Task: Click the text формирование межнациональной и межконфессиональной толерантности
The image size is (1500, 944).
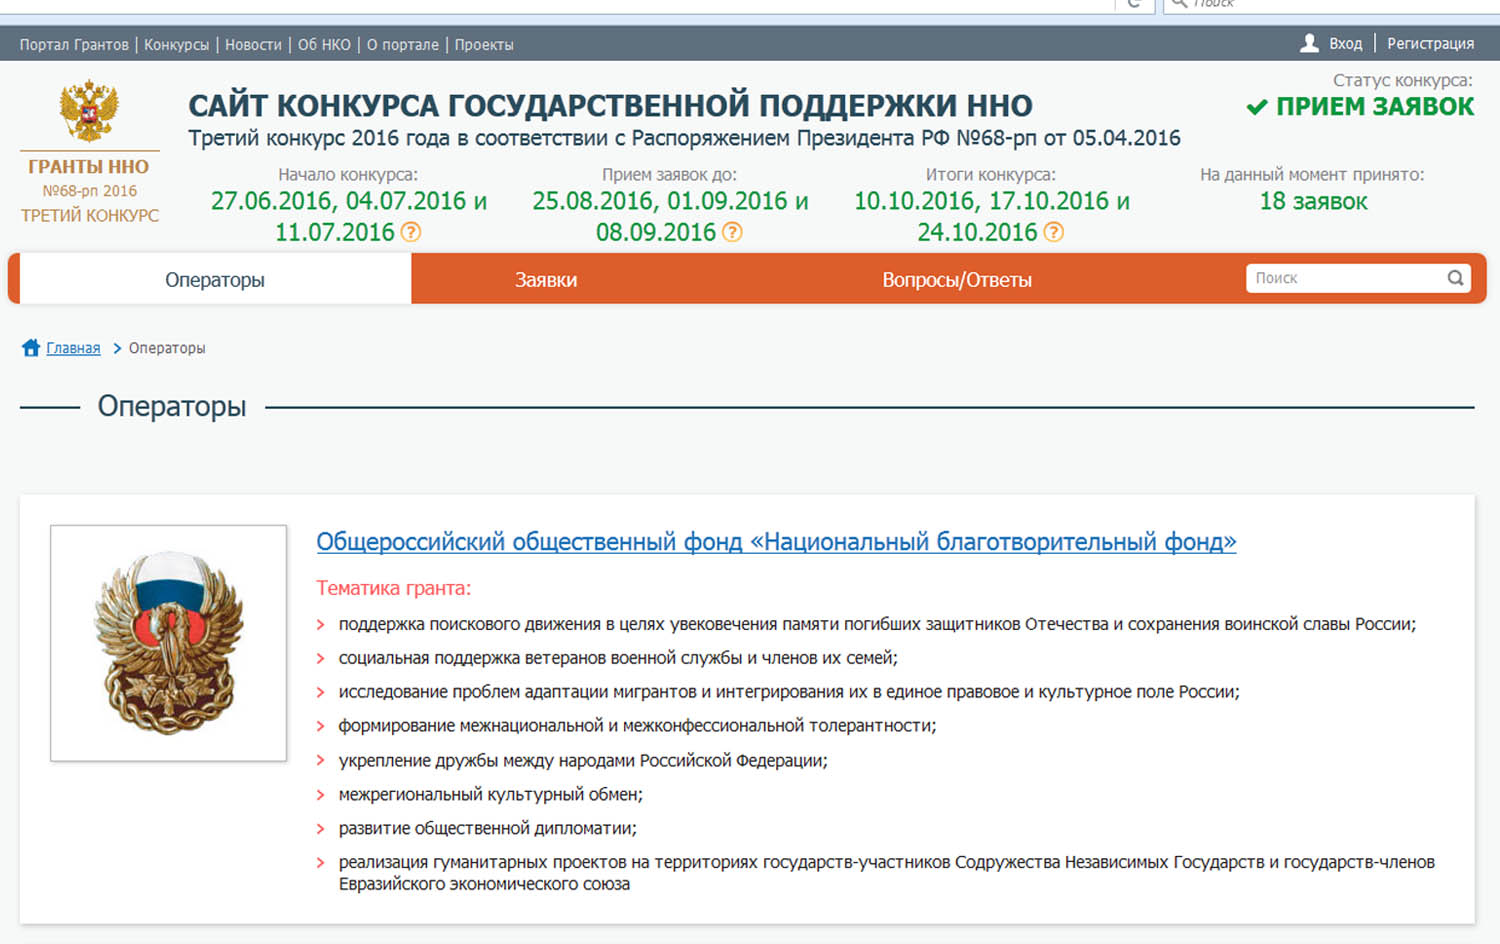Action: coord(637,726)
